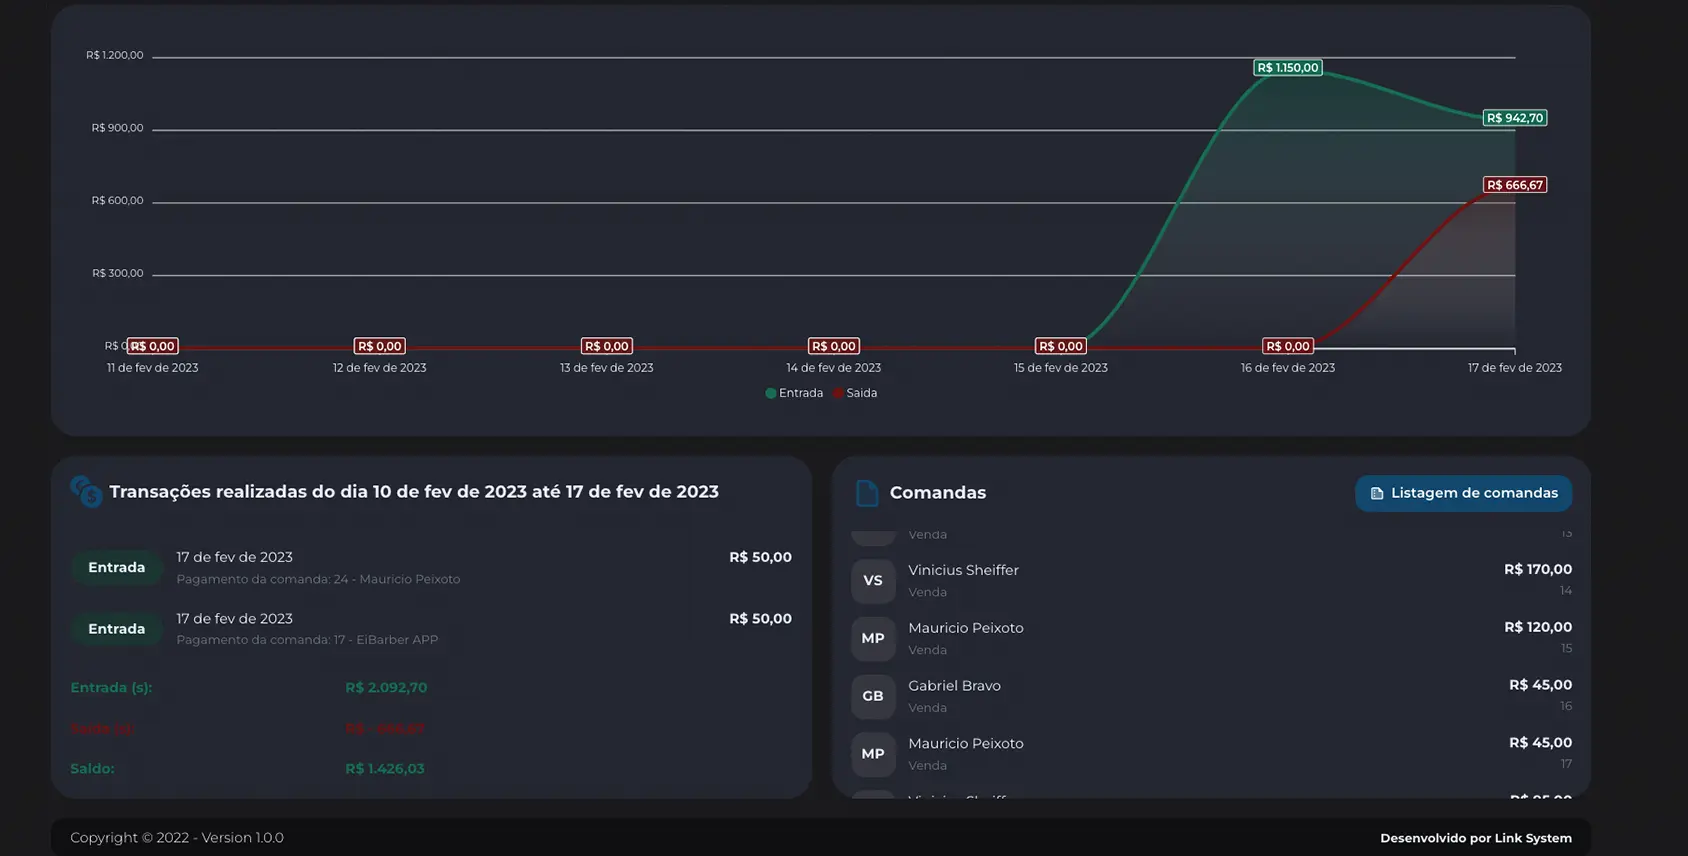Viewport: 1688px width, 856px height.
Task: Click Gabriel Bravo's R$ 45,00 amount
Action: [1540, 685]
